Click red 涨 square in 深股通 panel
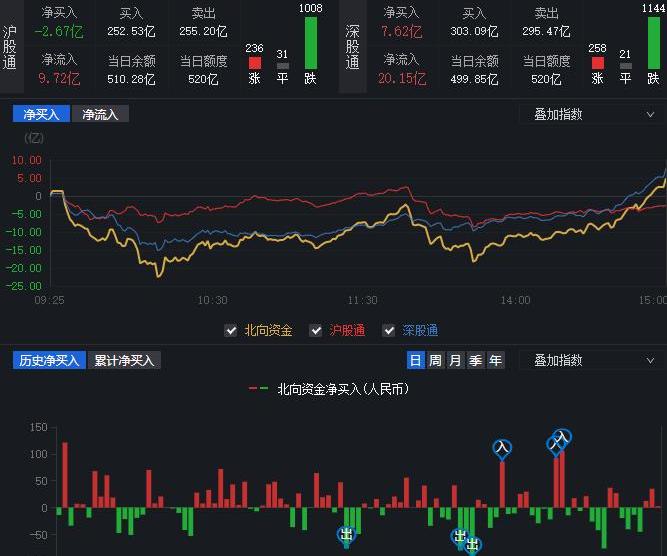667x556 pixels. pos(597,63)
